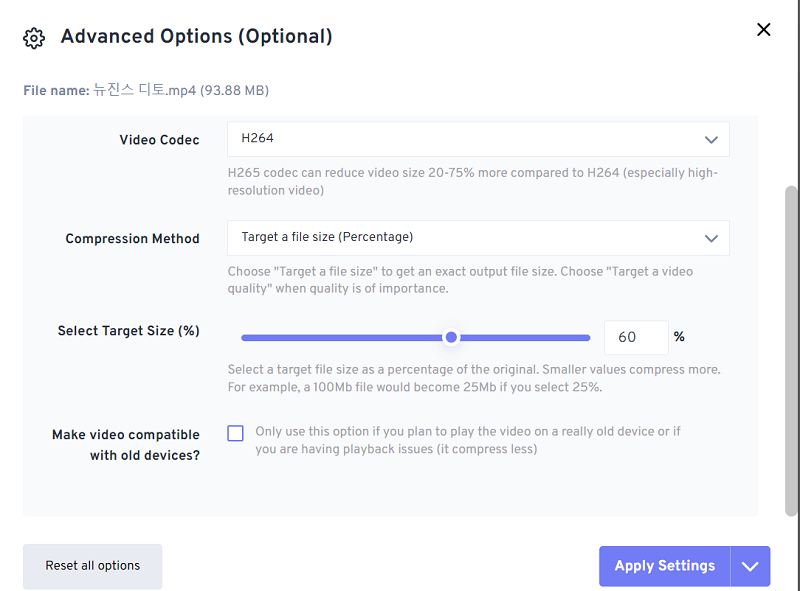Enable old devices compatibility checkbox

(236, 433)
